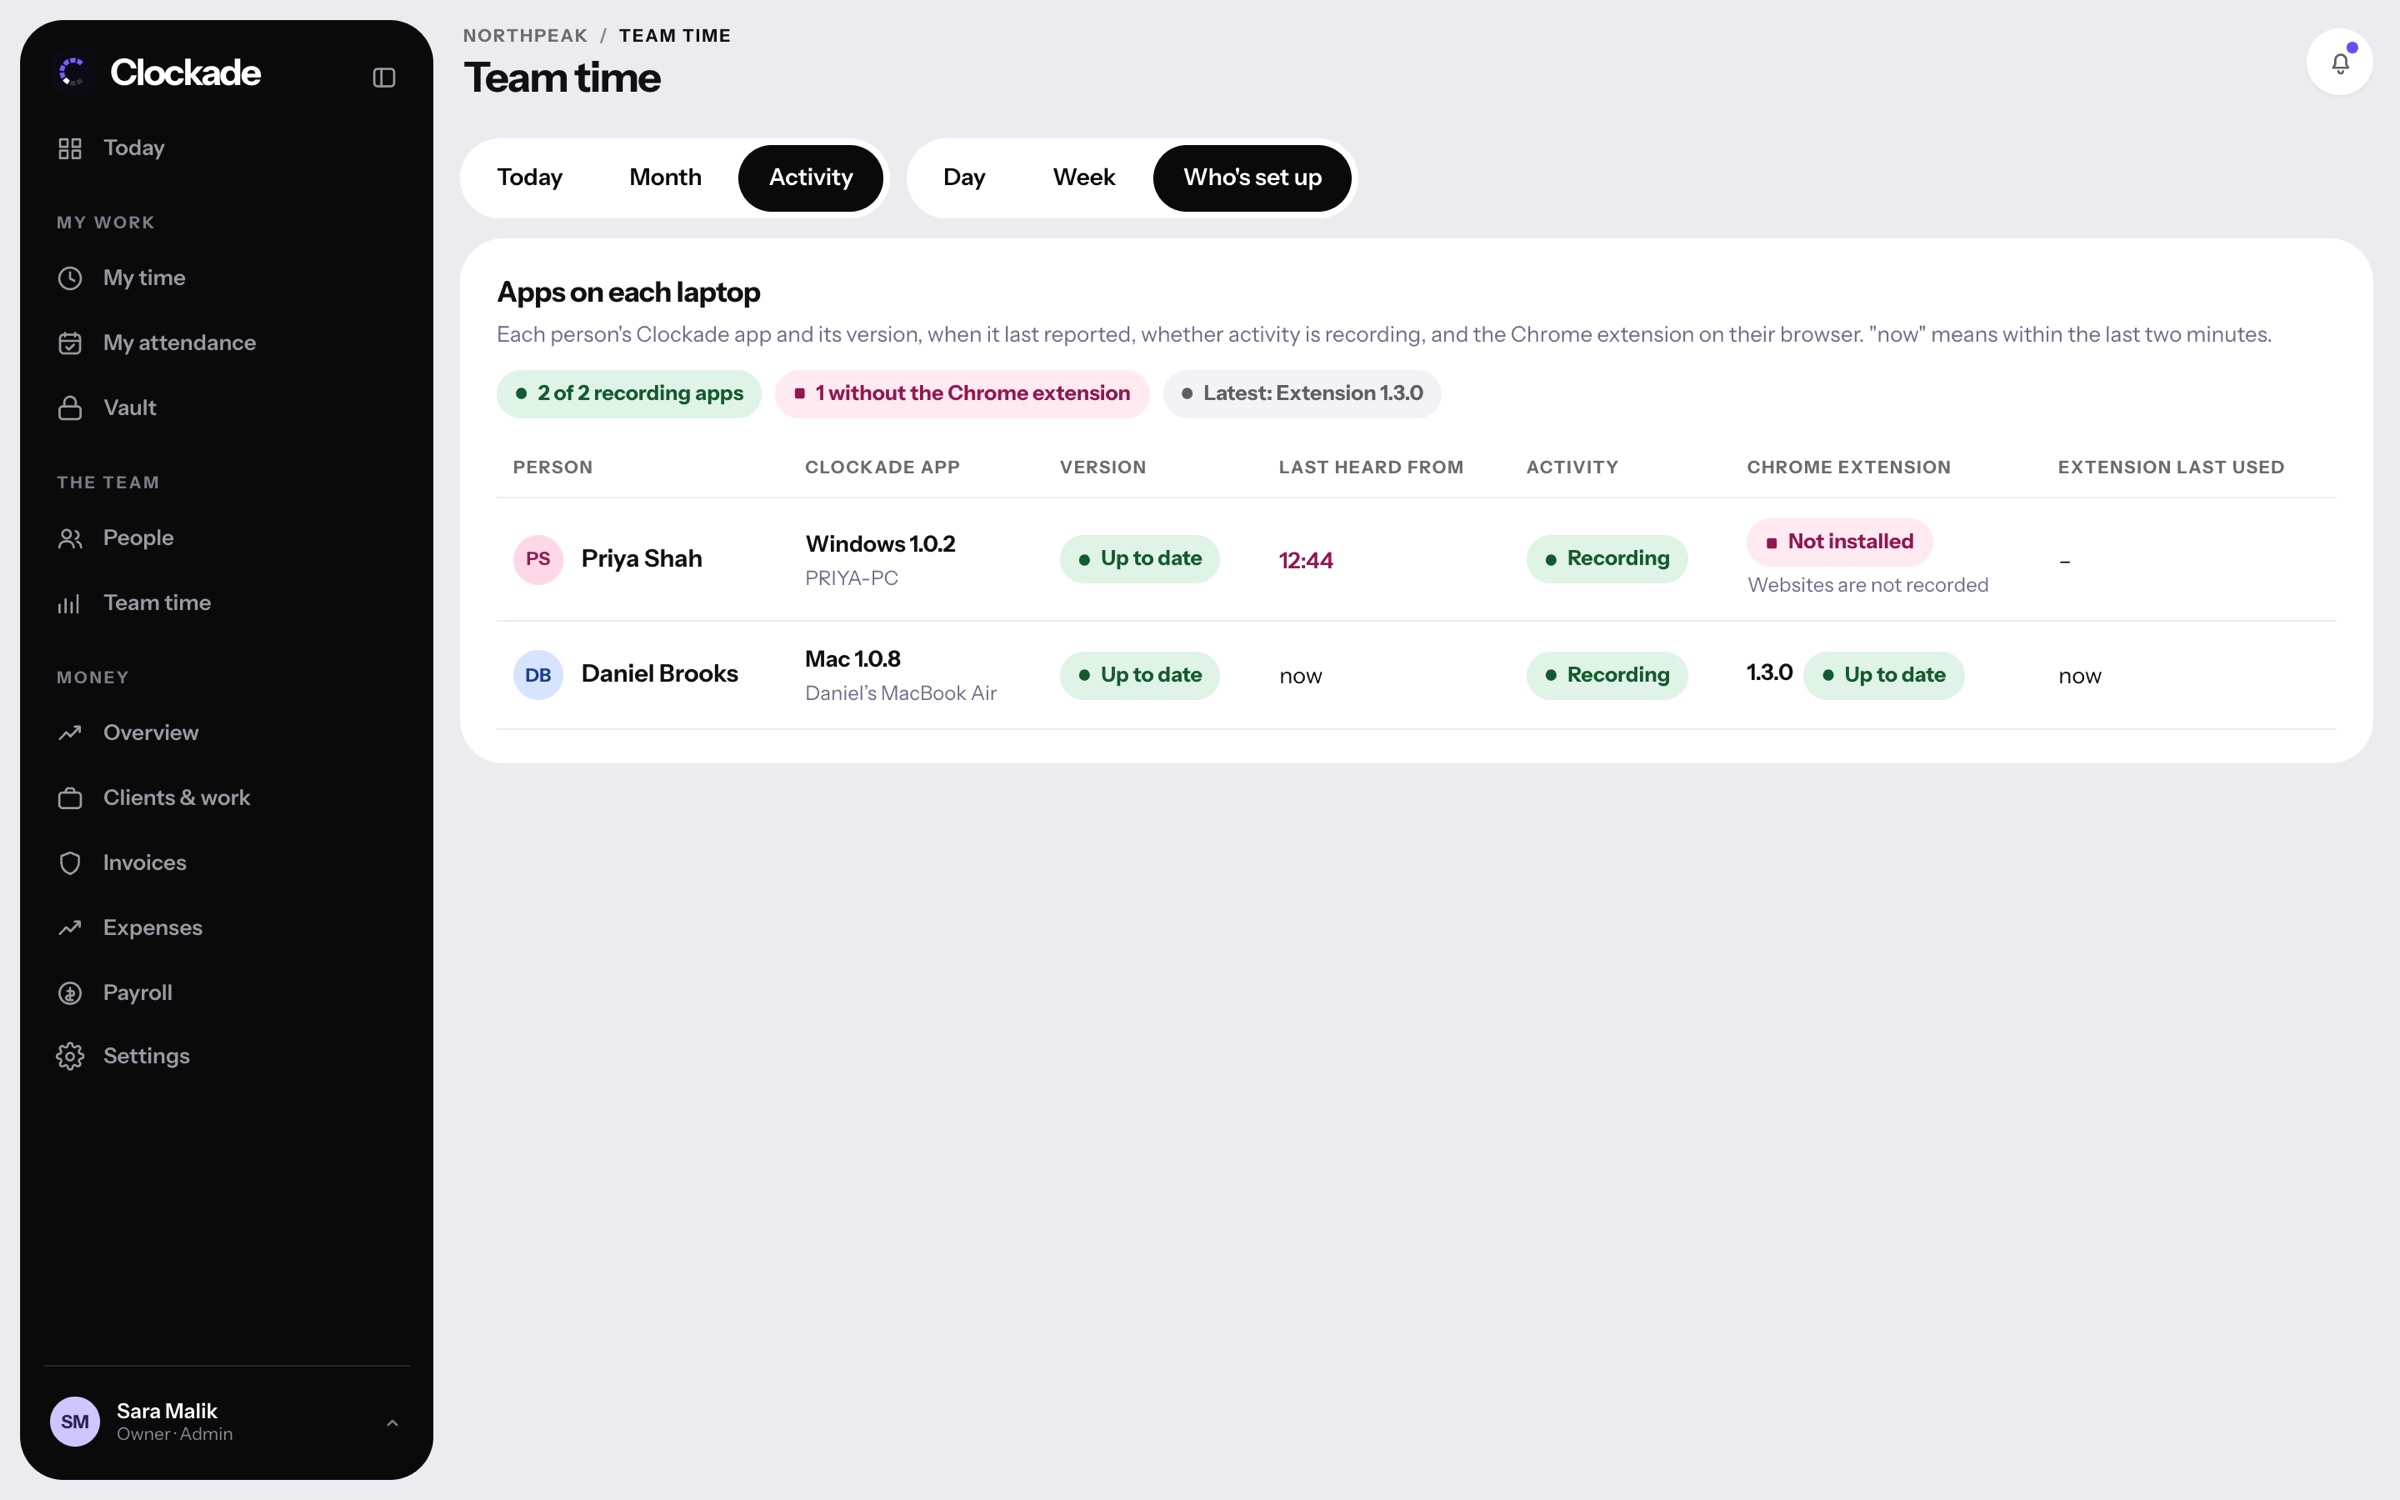Open Settings gear icon

click(x=70, y=1056)
